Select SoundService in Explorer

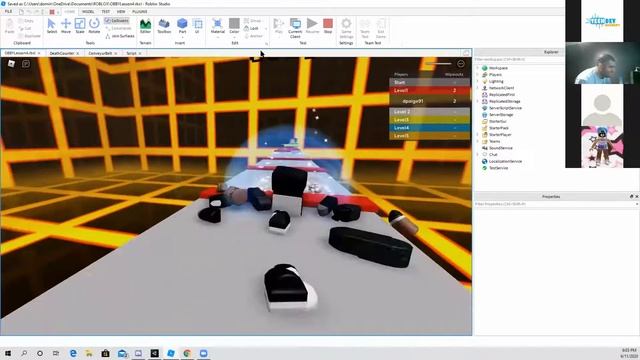[x=500, y=148]
